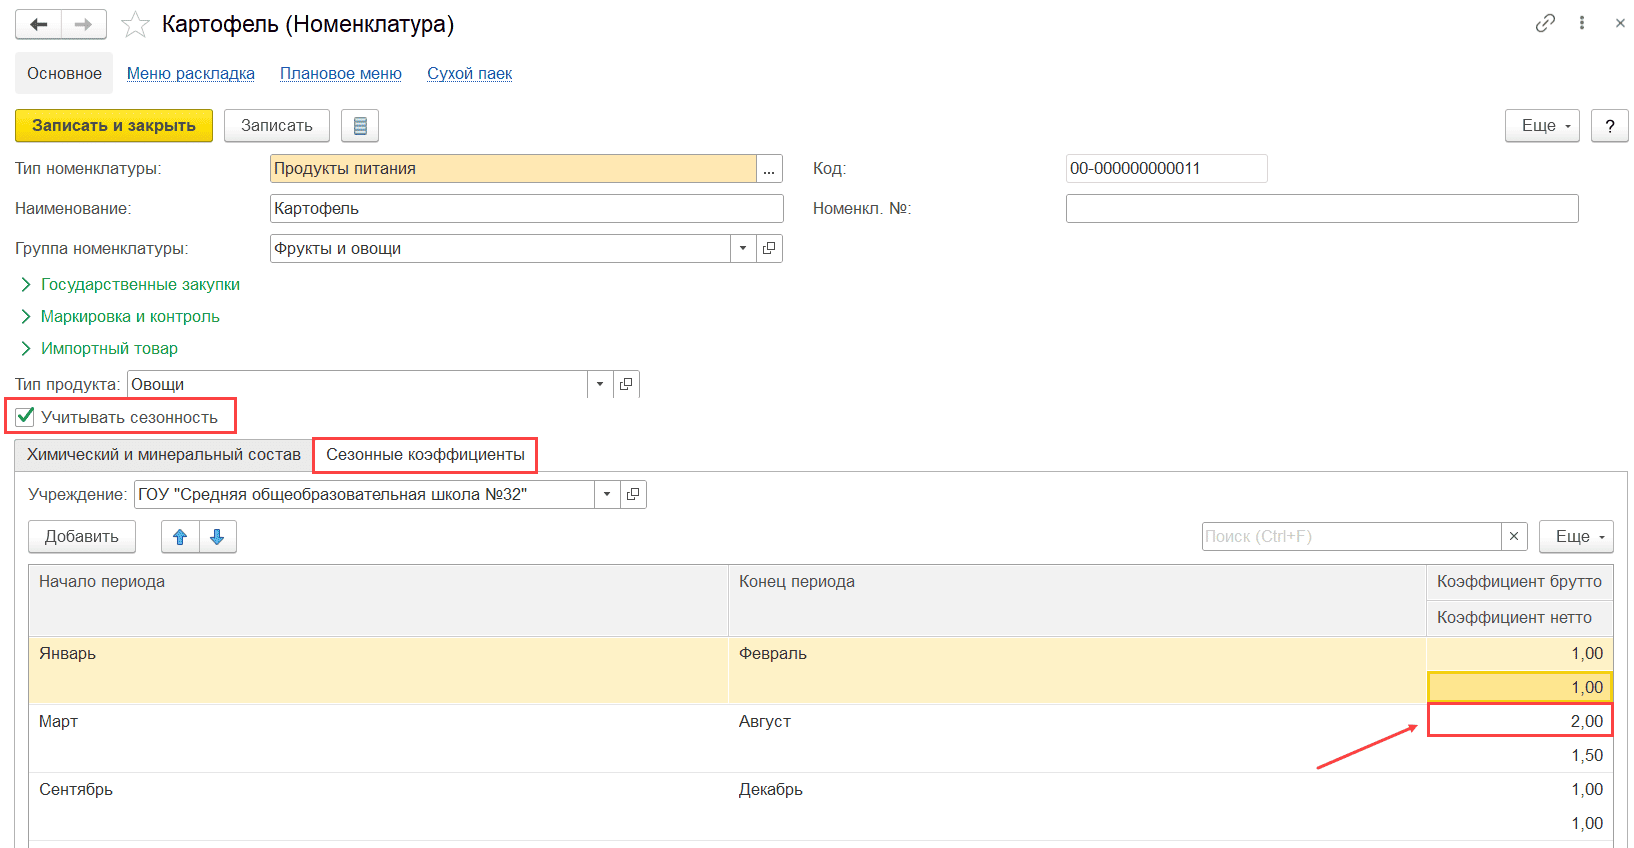Uncheck Учитывать сезонность checkbox
This screenshot has height=848, width=1634.
pos(26,417)
